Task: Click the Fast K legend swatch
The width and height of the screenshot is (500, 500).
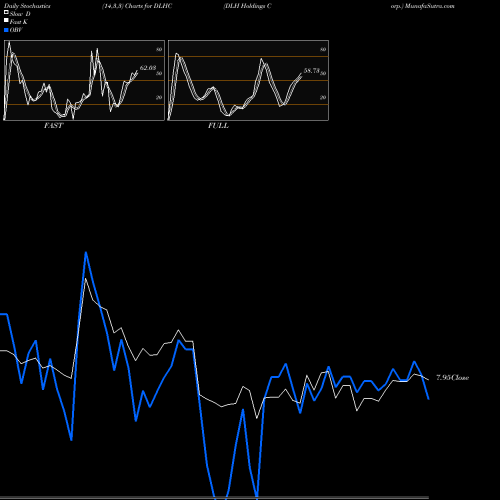Action: pos(6,21)
